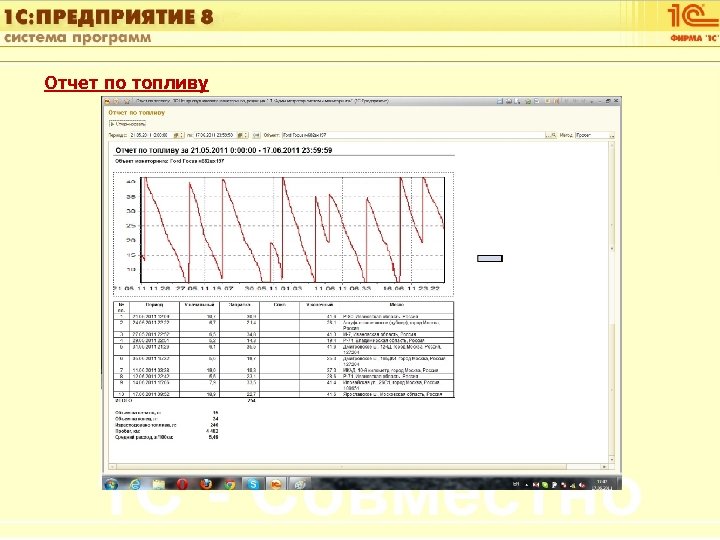Click the period start date field
This screenshot has width=720, height=540.
click(x=151, y=135)
